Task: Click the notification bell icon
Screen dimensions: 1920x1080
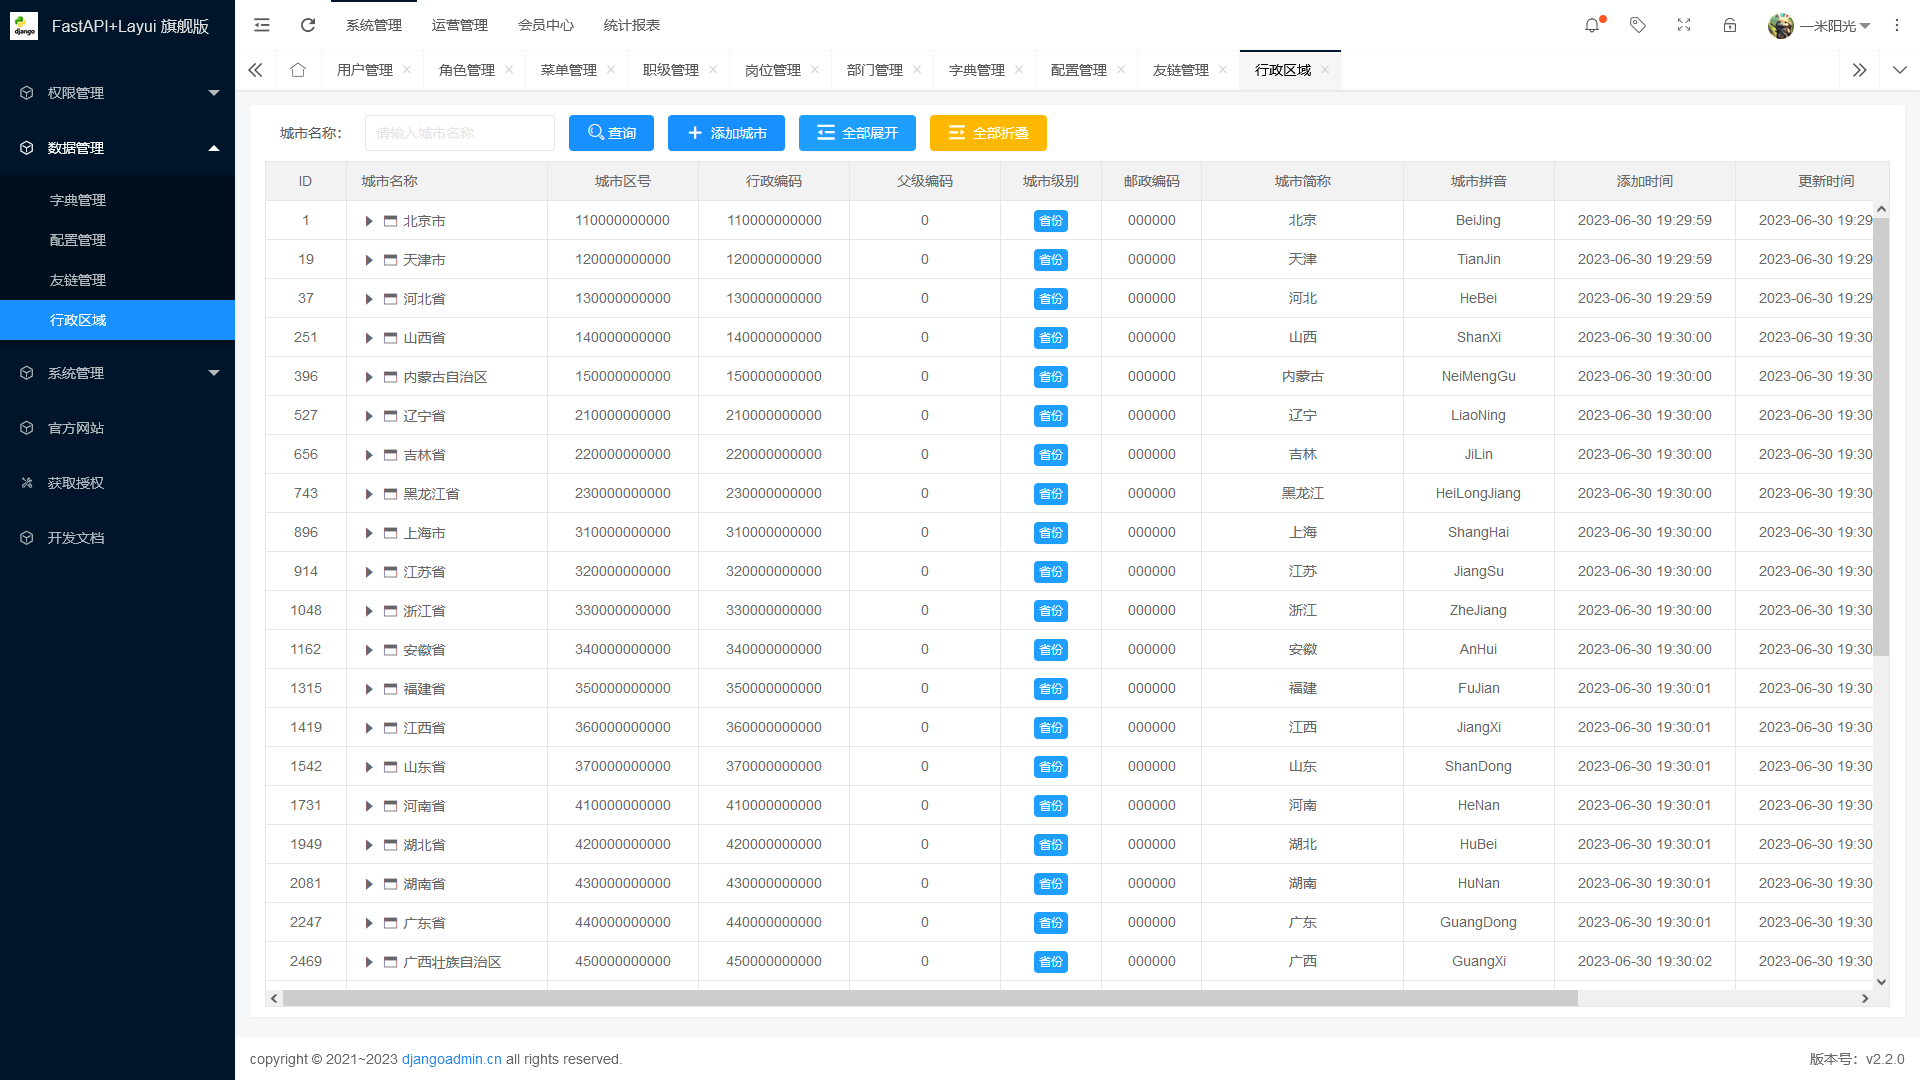Action: point(1591,25)
